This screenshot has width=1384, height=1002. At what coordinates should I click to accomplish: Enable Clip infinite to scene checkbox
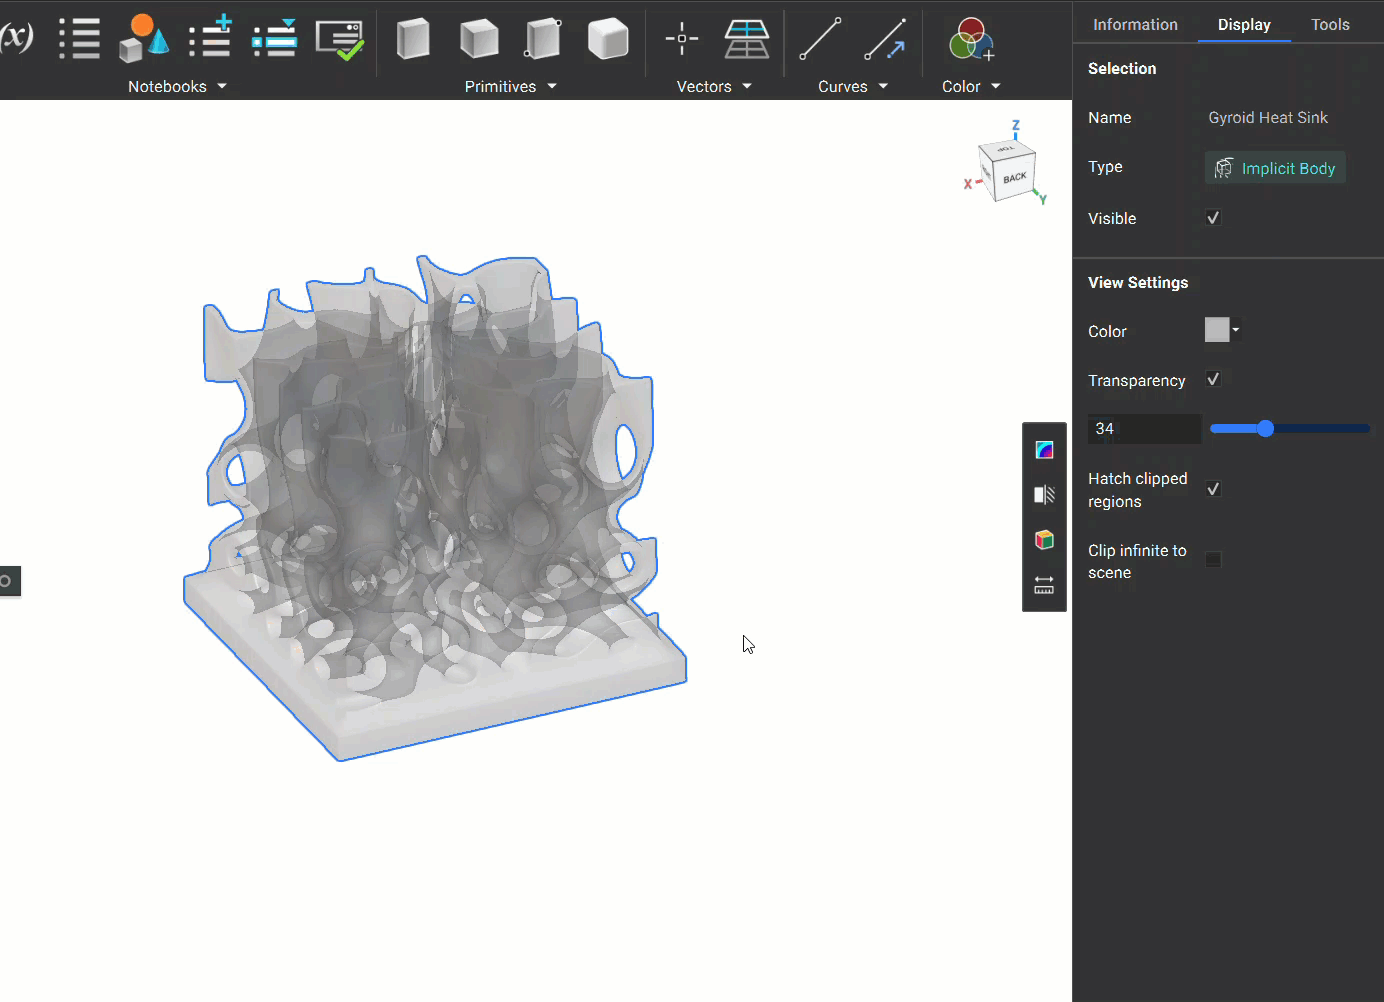pos(1213,559)
